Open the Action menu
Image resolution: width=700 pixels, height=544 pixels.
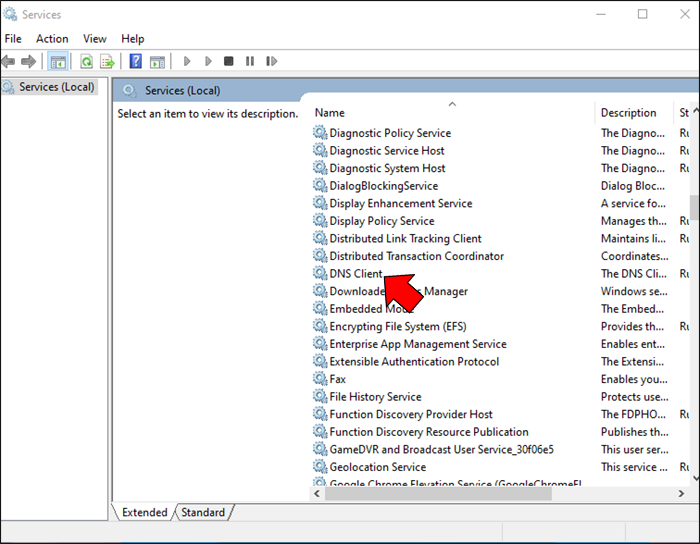[52, 39]
